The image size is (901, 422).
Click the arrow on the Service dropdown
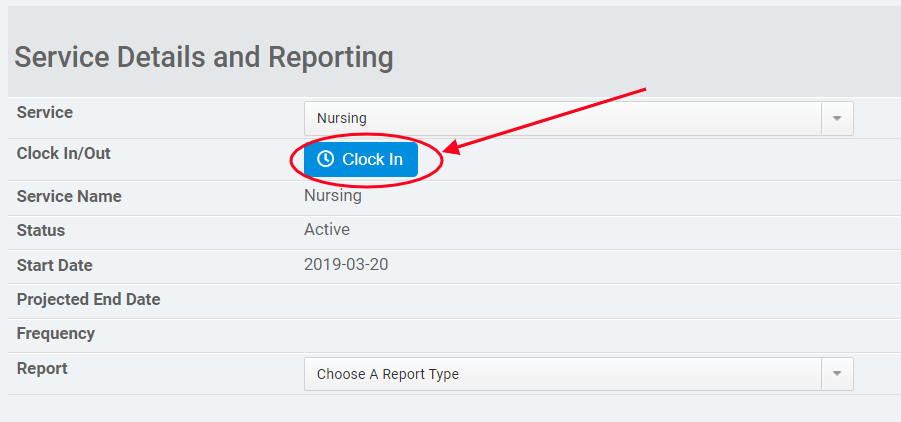pos(837,118)
